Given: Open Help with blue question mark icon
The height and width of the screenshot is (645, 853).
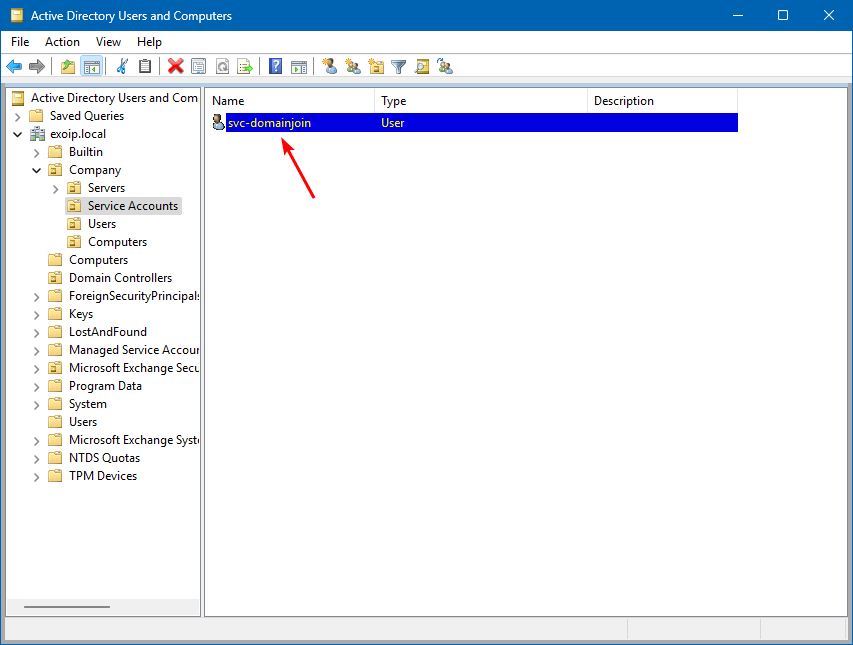Looking at the screenshot, I should click(276, 67).
